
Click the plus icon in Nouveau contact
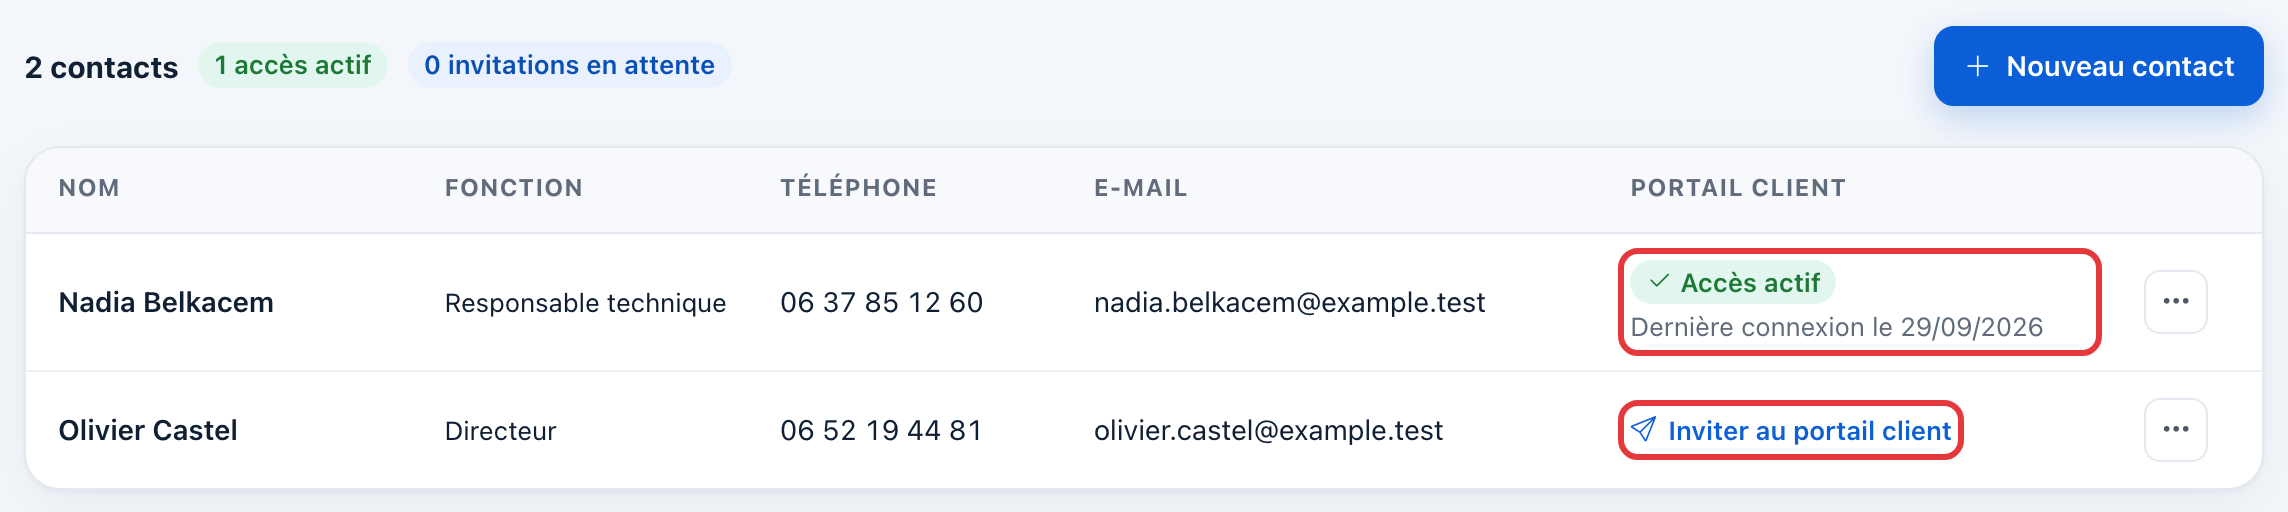[x=1977, y=66]
